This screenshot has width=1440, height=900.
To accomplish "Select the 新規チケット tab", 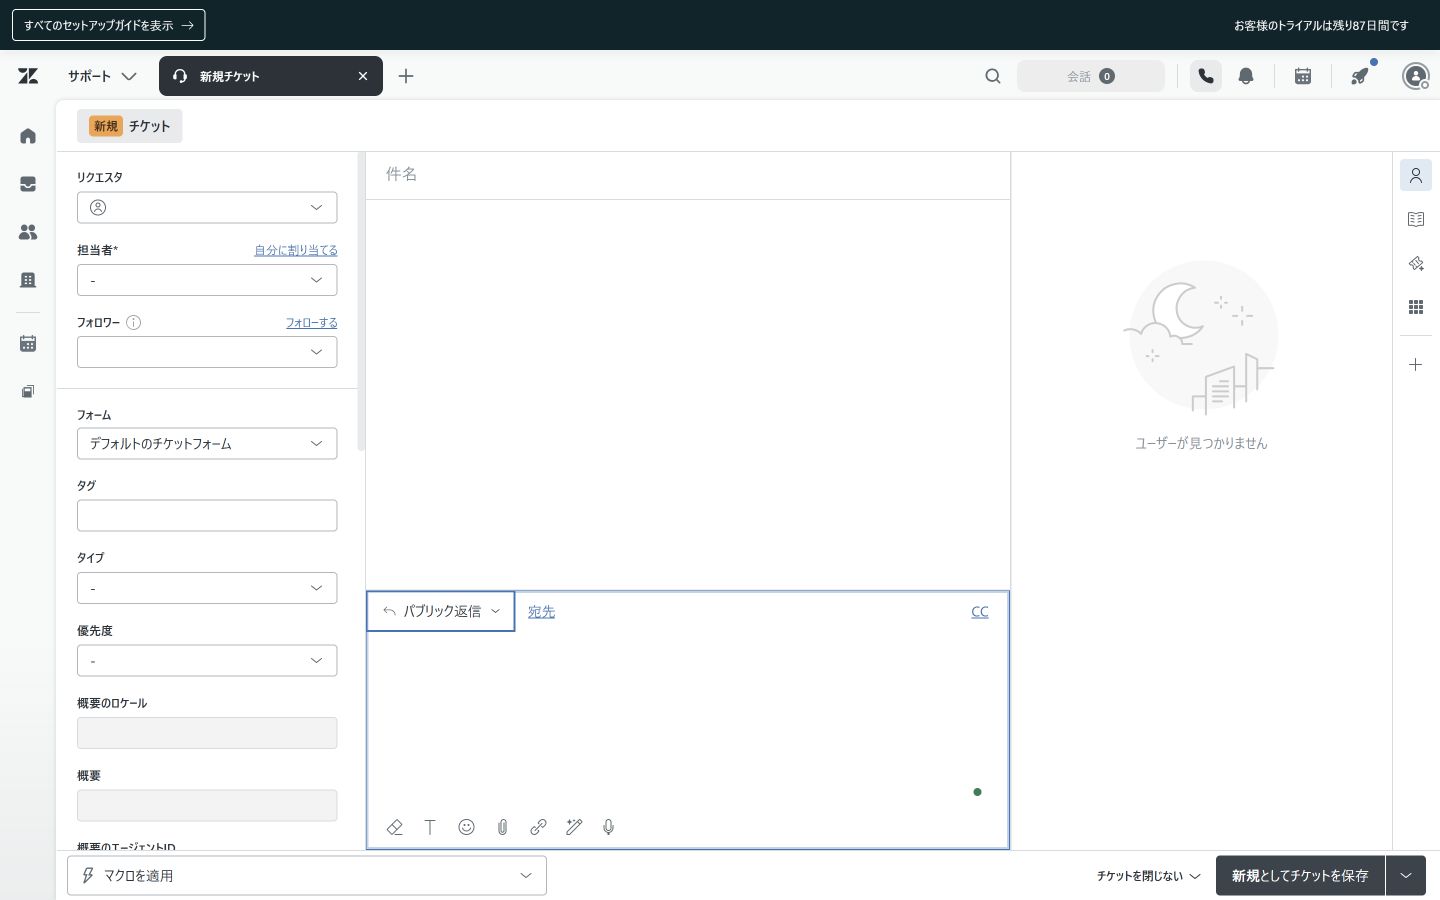I will (x=271, y=76).
